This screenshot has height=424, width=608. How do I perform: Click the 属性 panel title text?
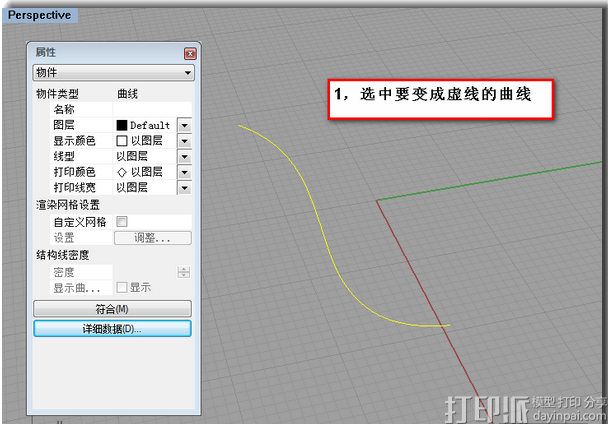(x=46, y=52)
